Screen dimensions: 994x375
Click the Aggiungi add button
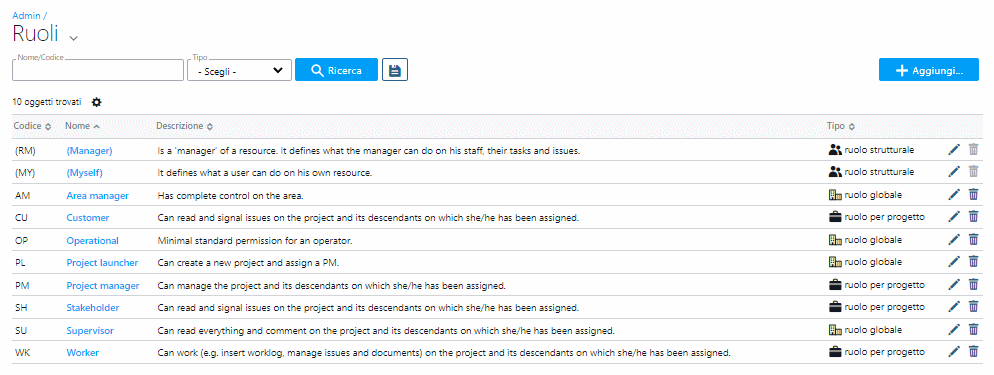[x=929, y=70]
